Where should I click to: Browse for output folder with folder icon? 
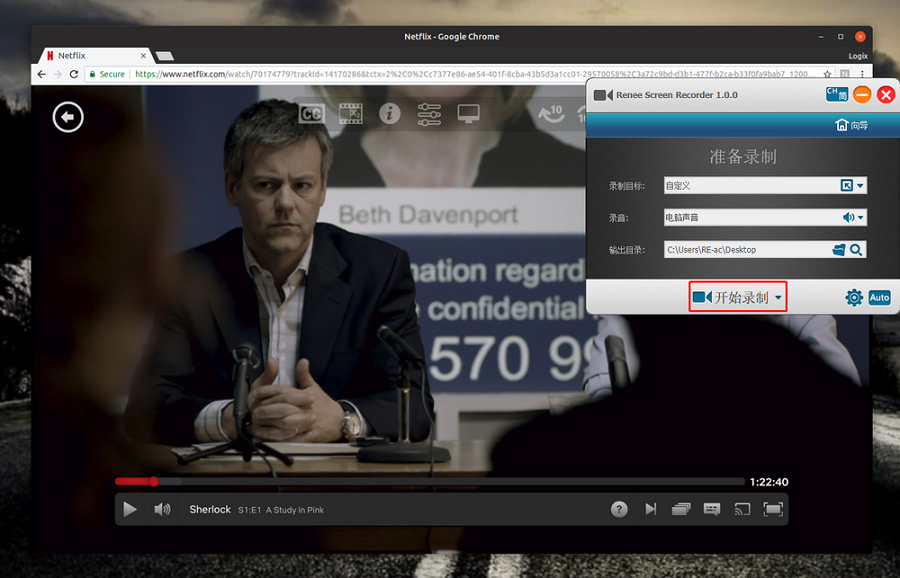[839, 250]
